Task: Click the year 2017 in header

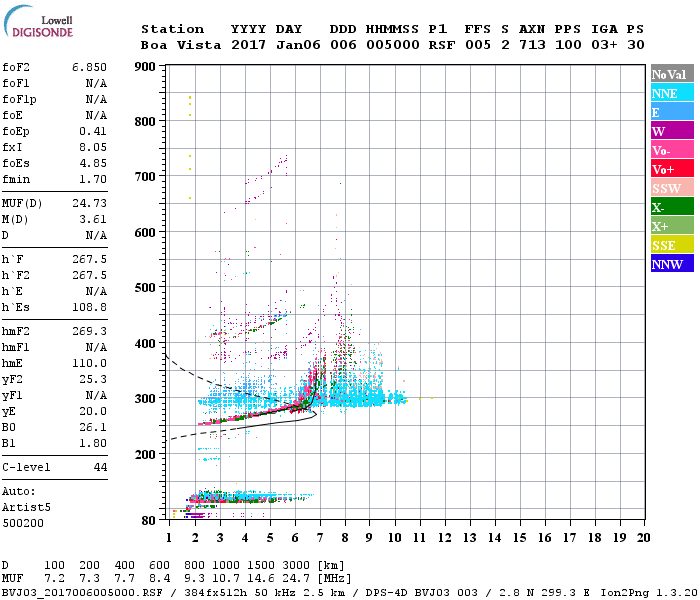Action: [x=248, y=45]
